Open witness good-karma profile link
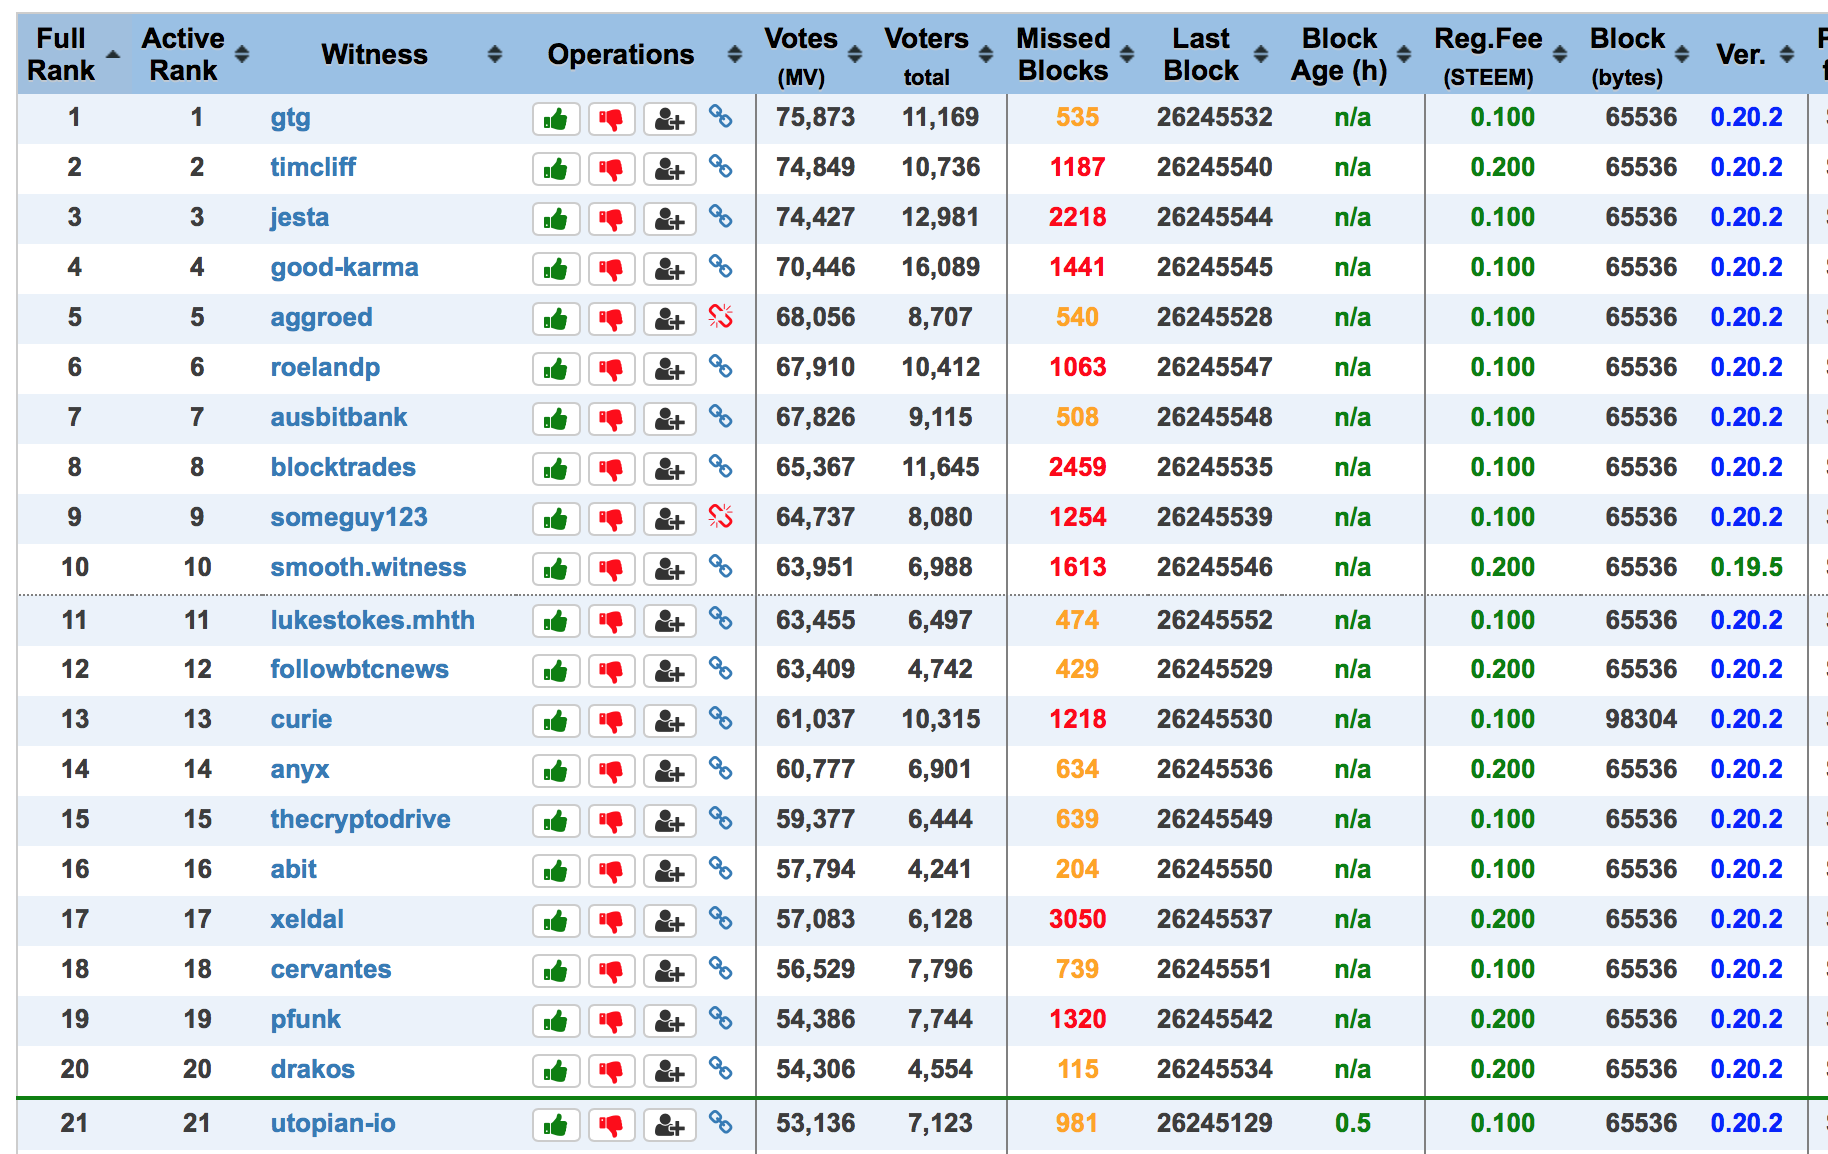Image resolution: width=1828 pixels, height=1154 pixels. coord(344,267)
